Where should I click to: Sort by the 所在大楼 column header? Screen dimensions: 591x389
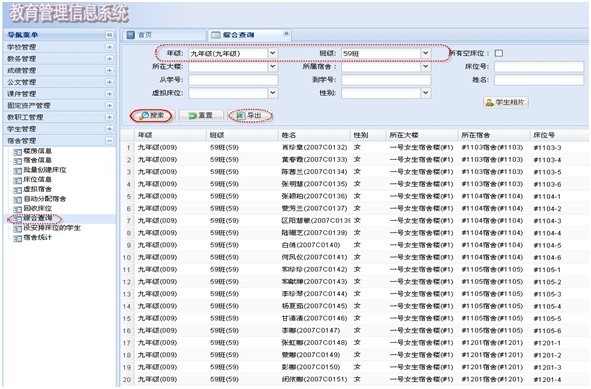(x=422, y=135)
